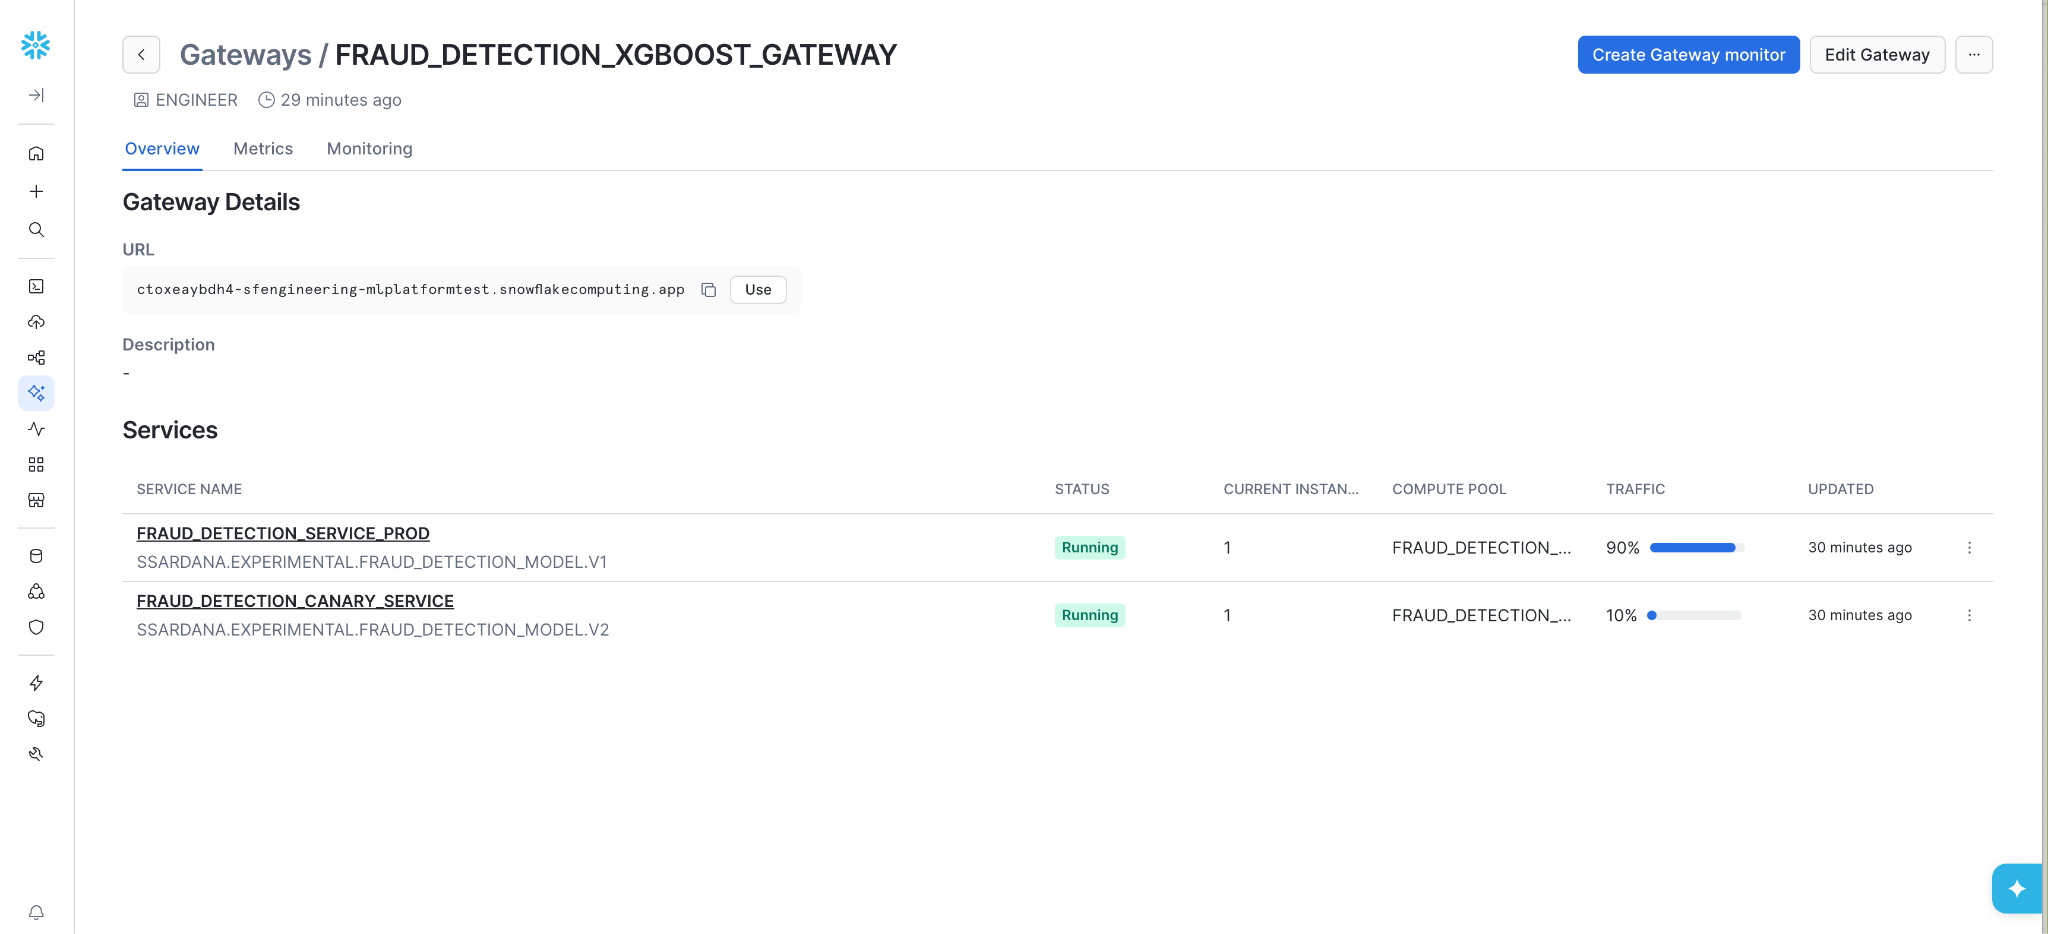
Task: Sort by SERVICE NAME column header
Action: pos(189,489)
